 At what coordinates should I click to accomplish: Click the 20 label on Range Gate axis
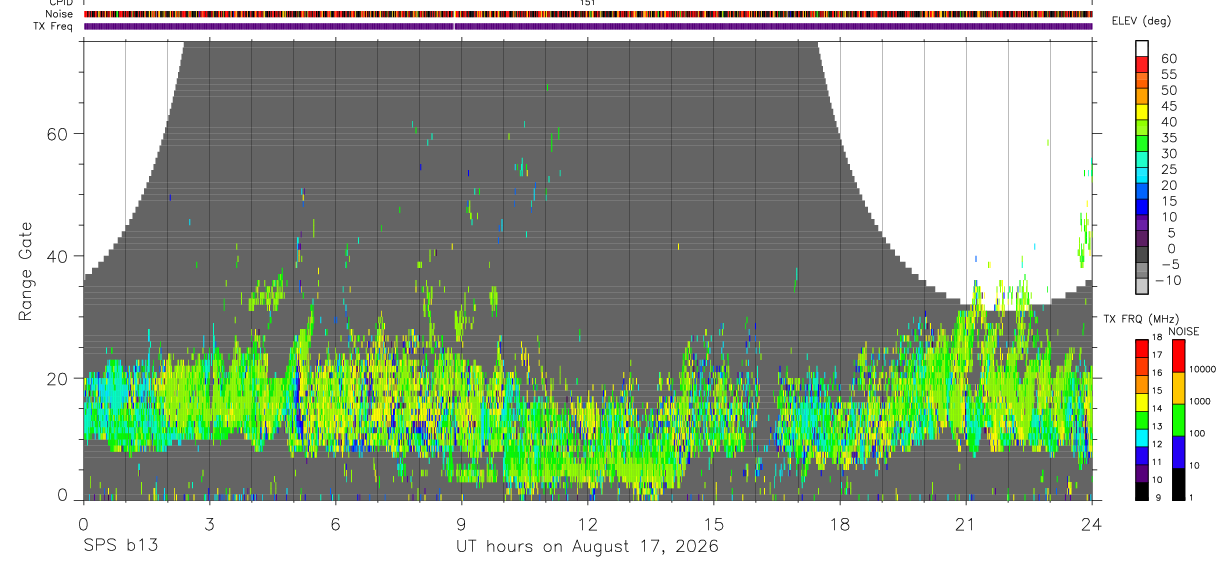point(58,378)
